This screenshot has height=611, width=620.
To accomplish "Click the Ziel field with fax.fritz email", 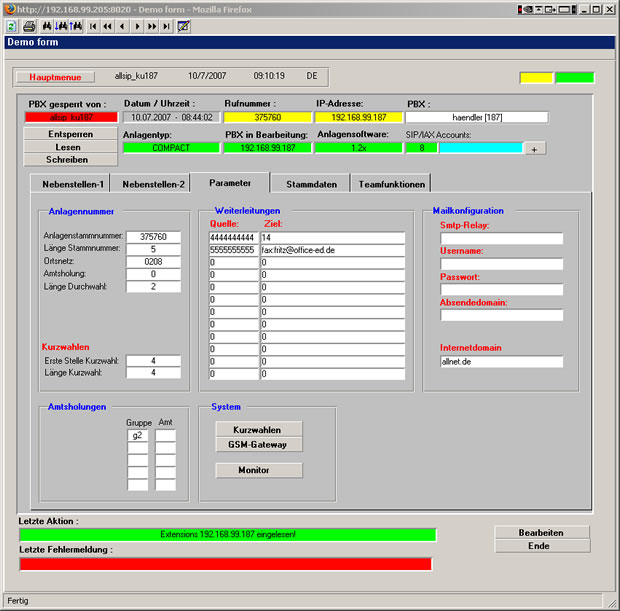I will pos(333,250).
